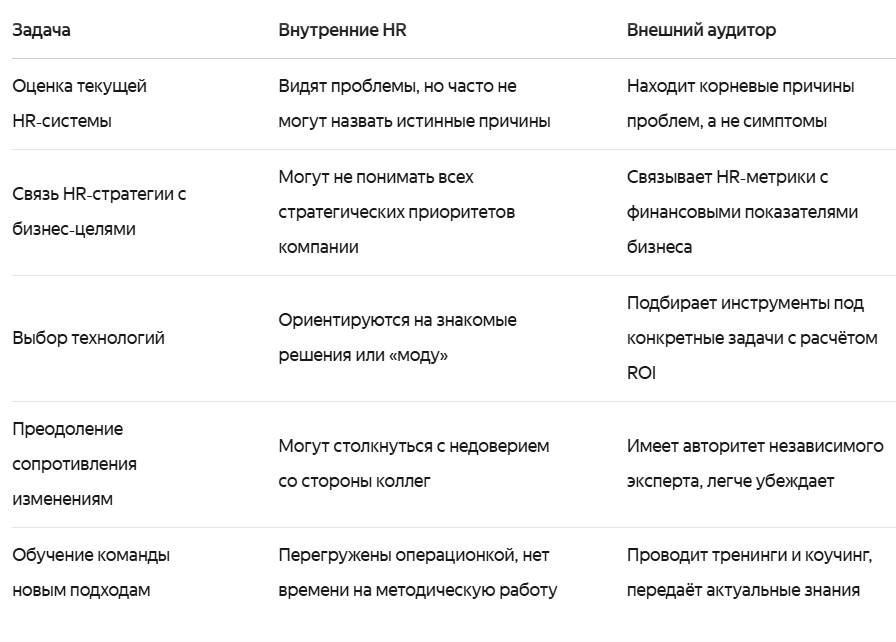
Task: Select cell 'Ориентируются на знакомые решения'
Action: tap(397, 338)
